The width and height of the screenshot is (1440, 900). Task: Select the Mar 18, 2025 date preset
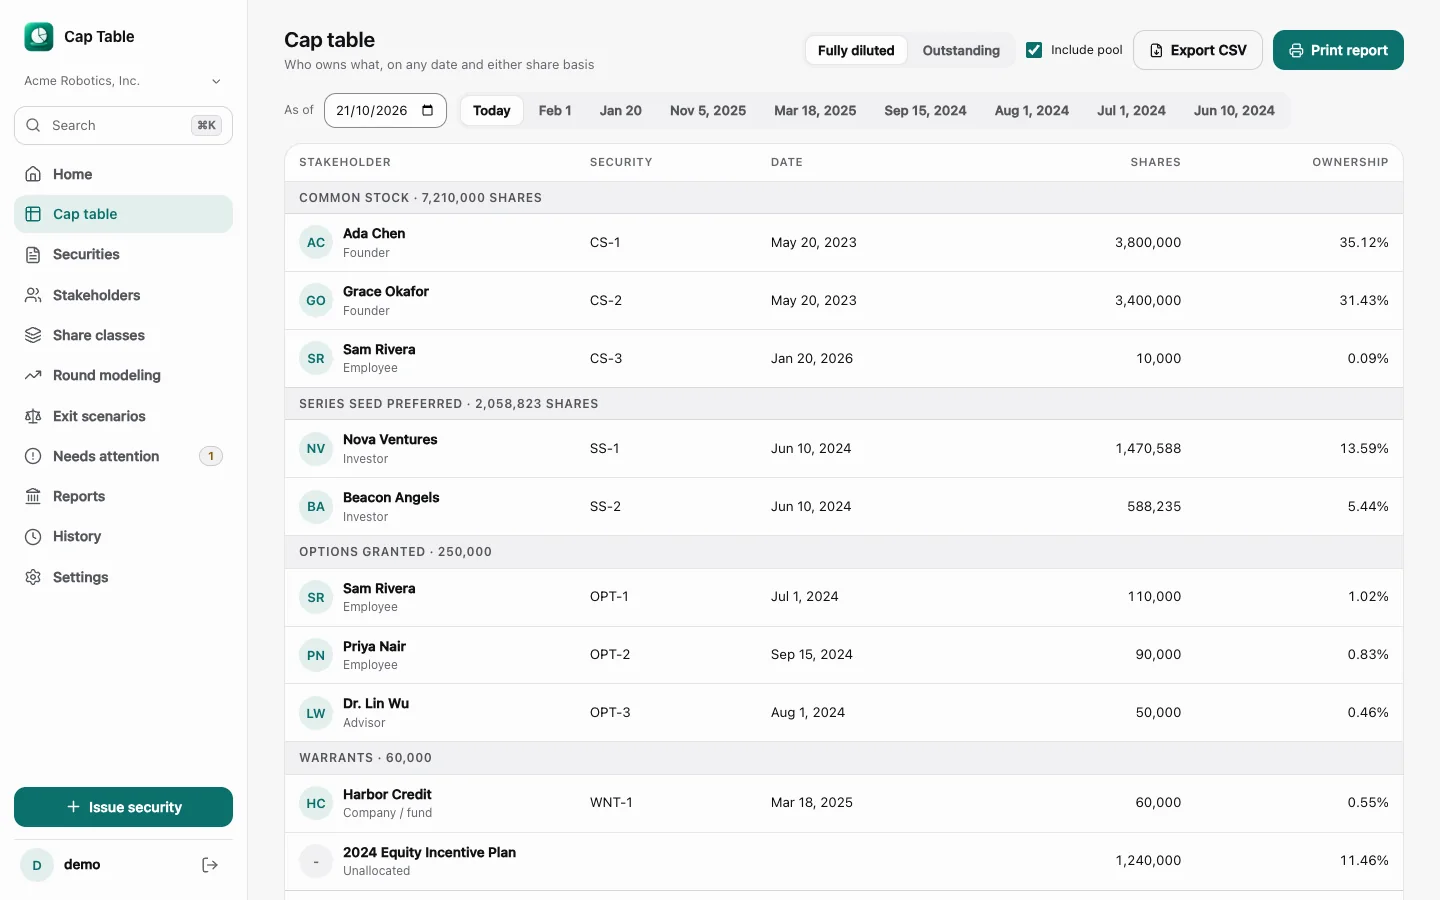(815, 110)
